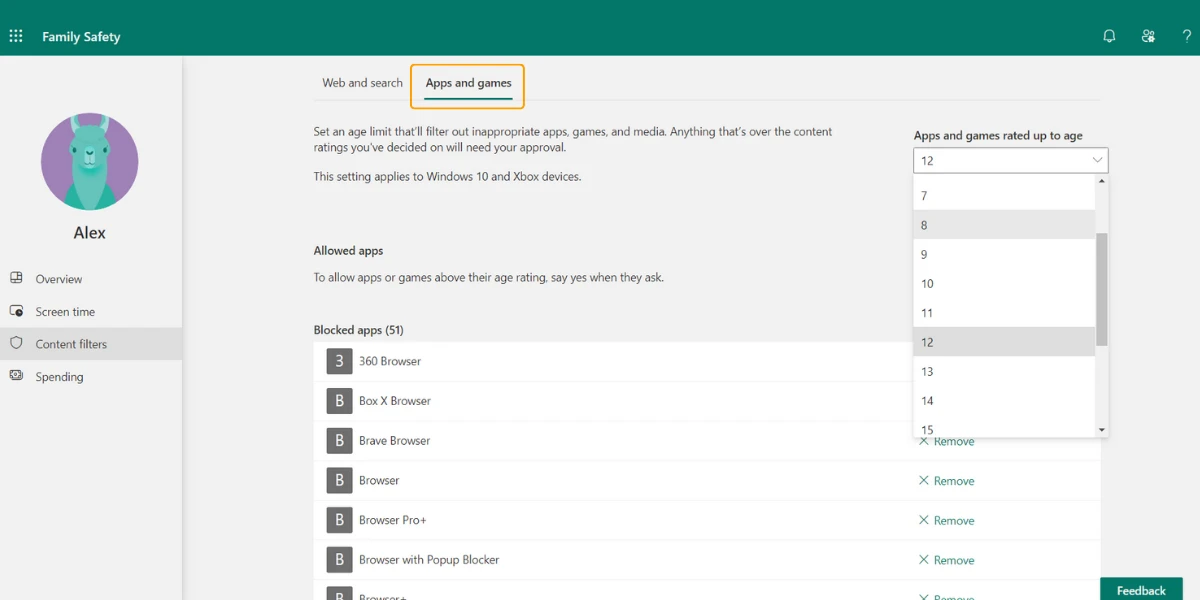Open the notifications bell
1200x600 pixels.
[1109, 36]
